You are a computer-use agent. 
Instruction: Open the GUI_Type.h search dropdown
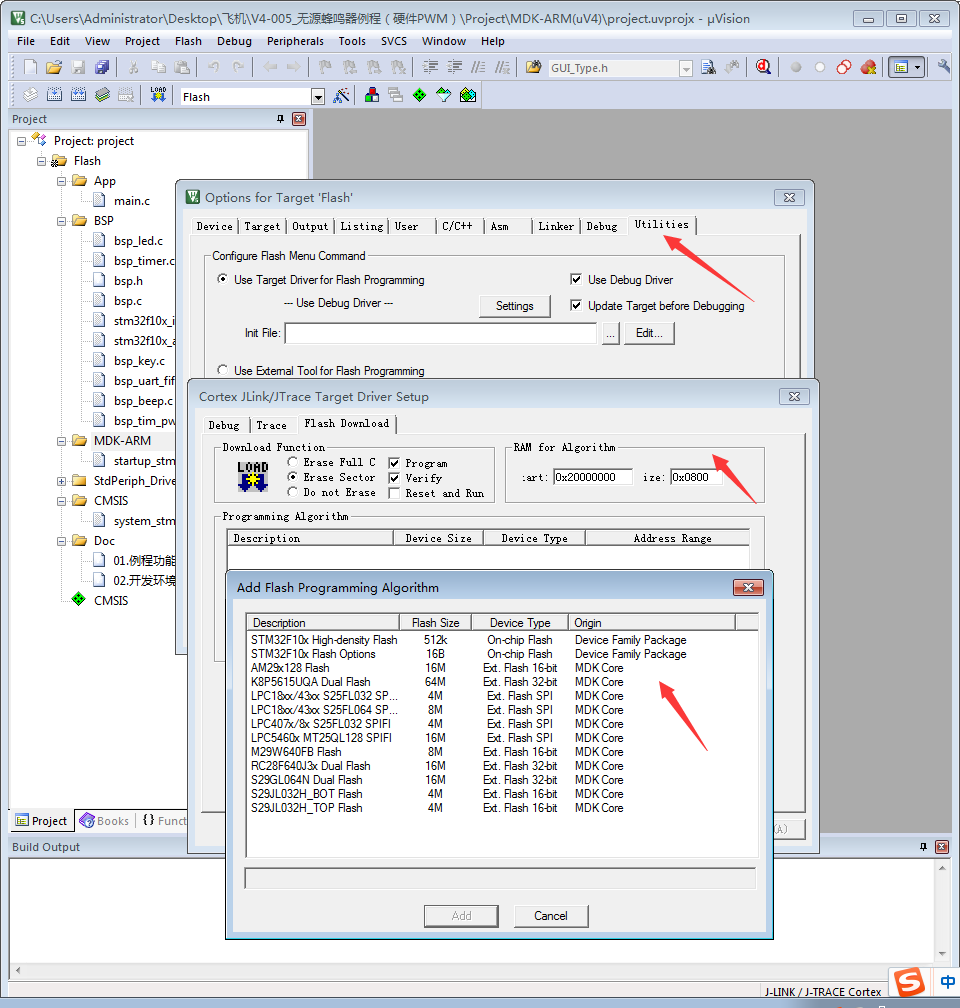point(686,68)
